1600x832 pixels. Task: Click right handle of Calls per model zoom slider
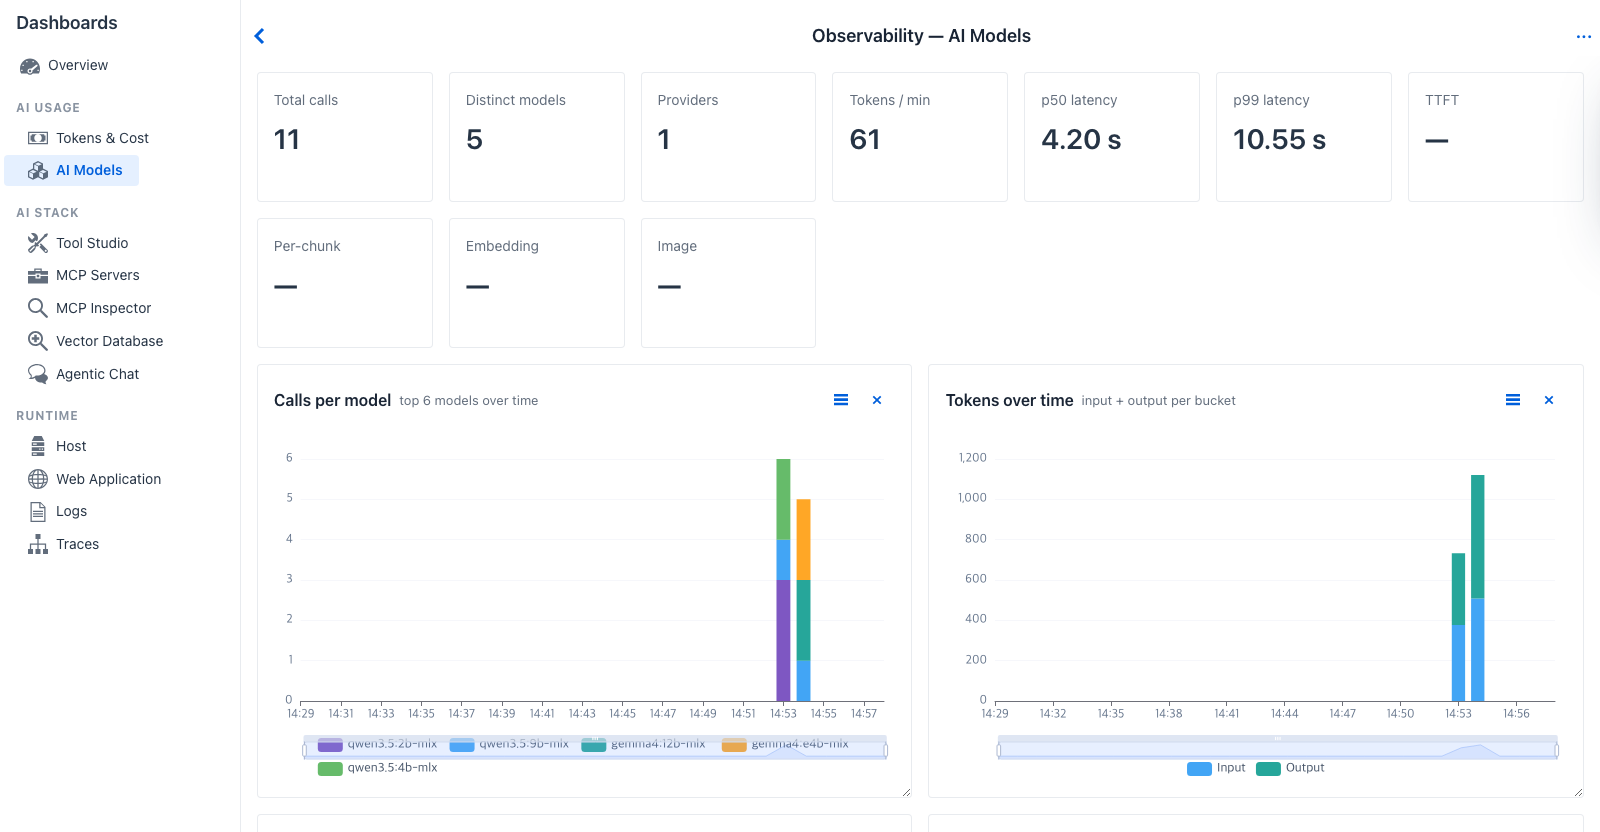tap(886, 749)
